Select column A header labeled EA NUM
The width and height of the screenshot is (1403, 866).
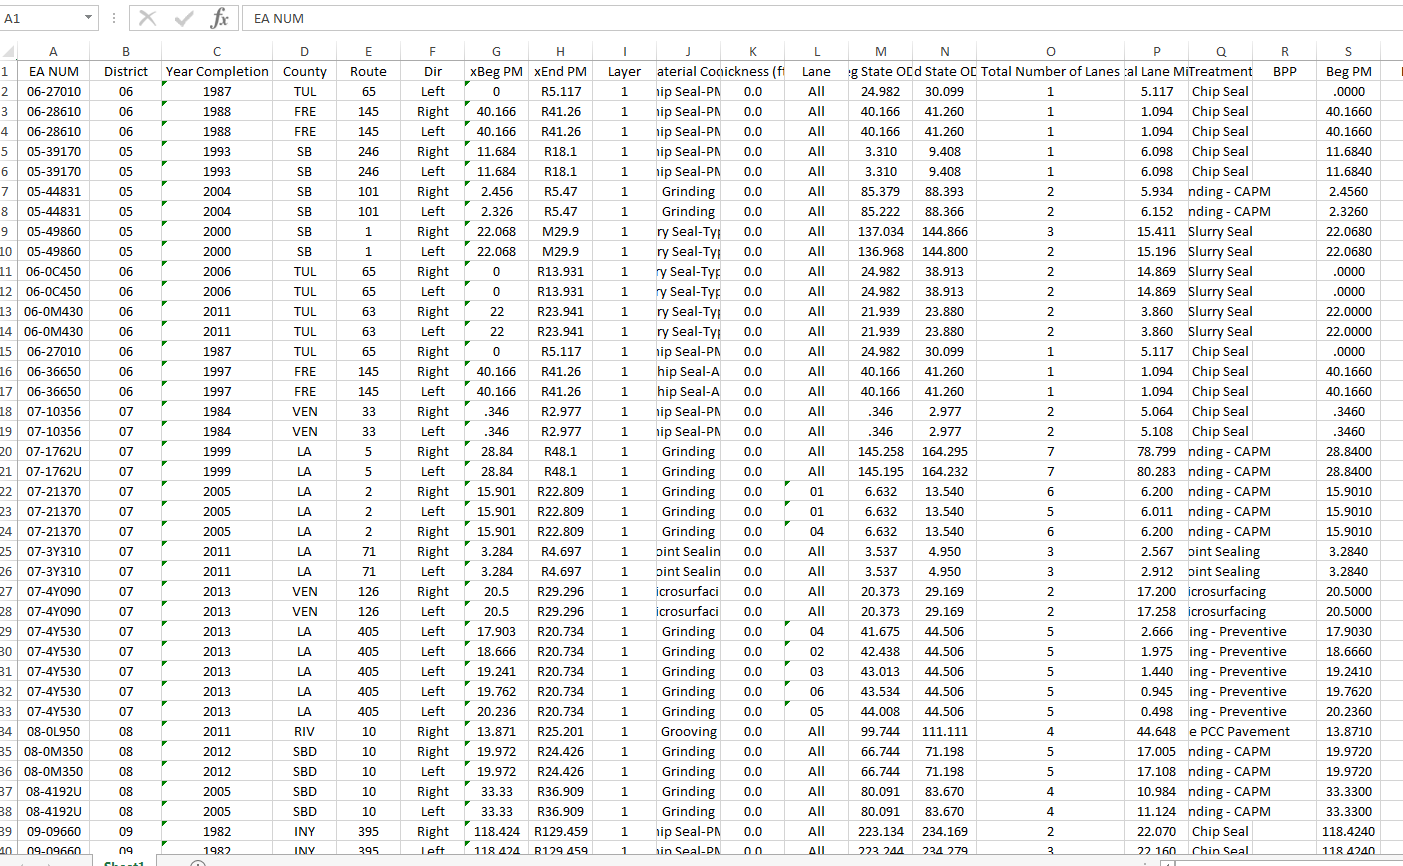pos(53,50)
